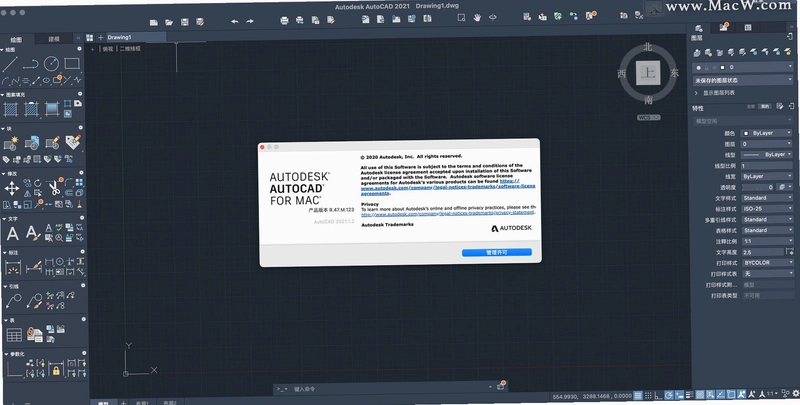Open the Autodesk privacy statement link
Image resolution: width=800 pixels, height=405 pixels.
pos(448,214)
